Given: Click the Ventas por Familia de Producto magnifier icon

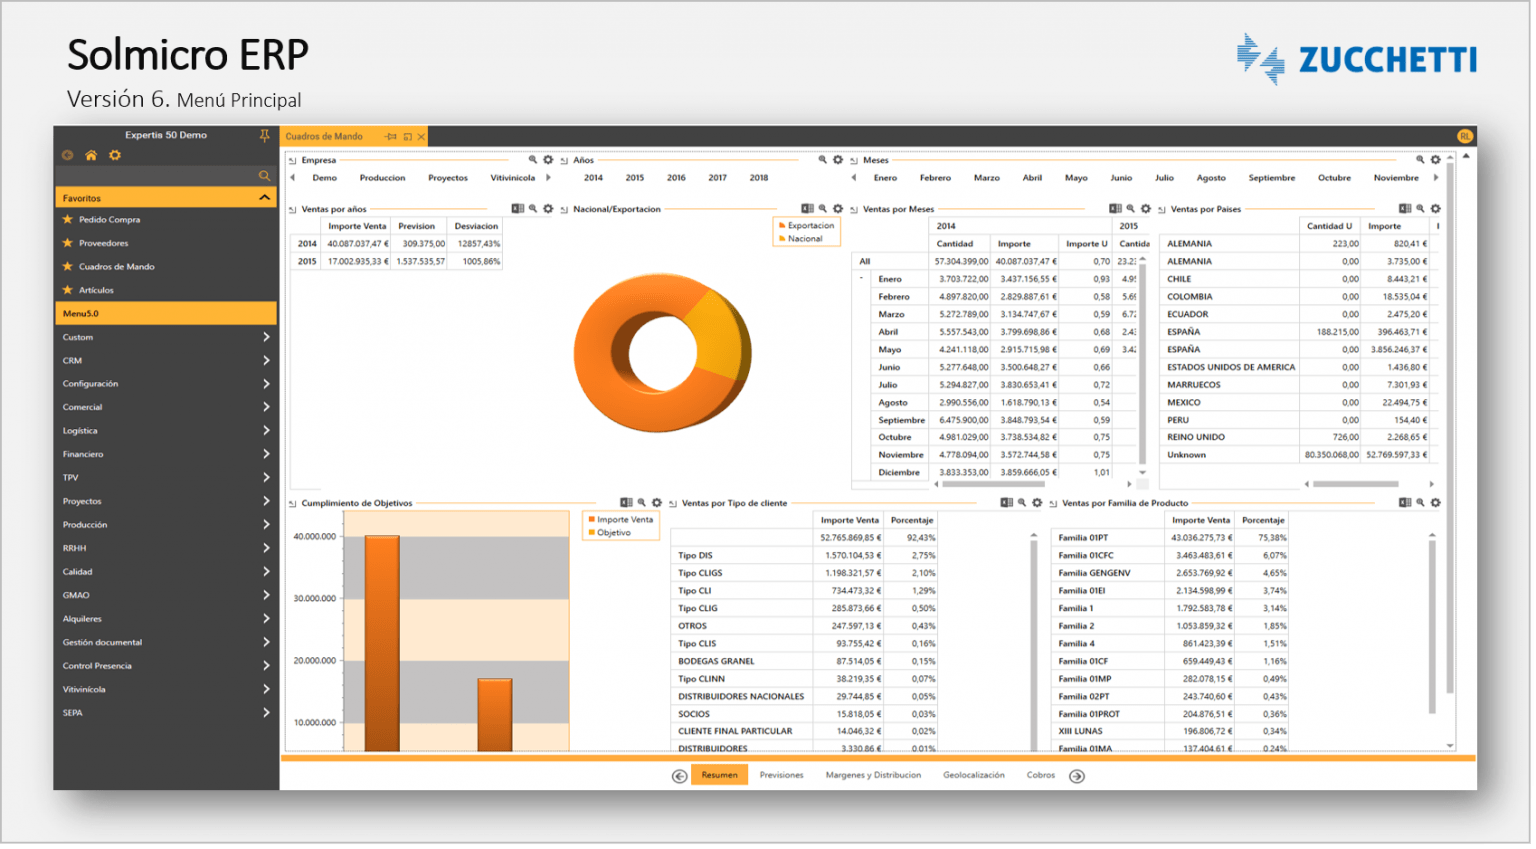Looking at the screenshot, I should click(1422, 505).
